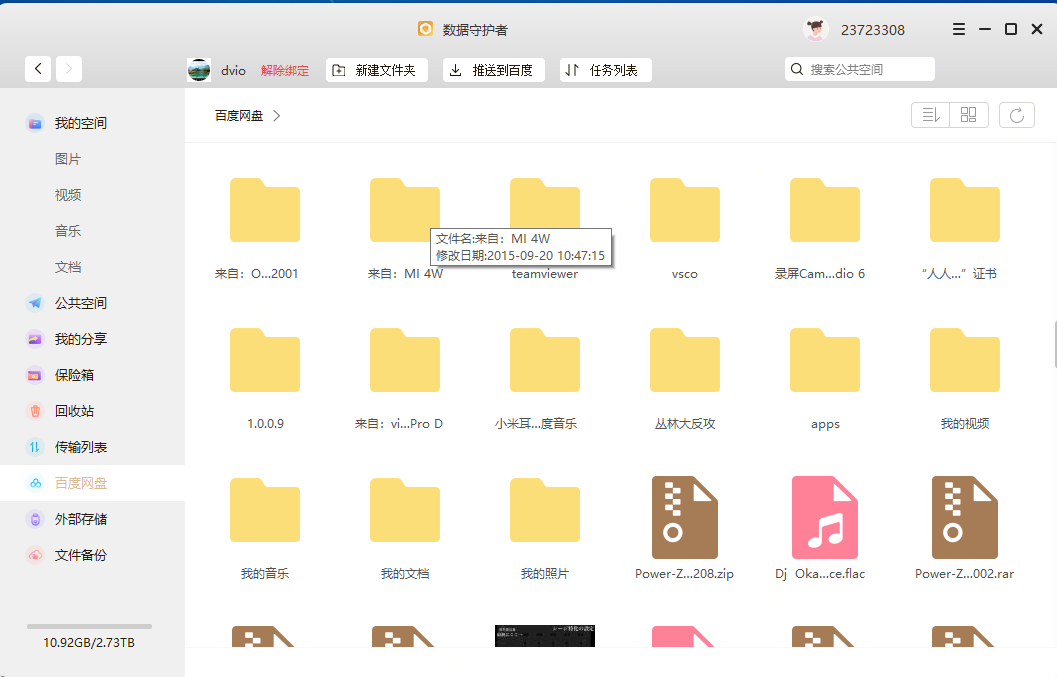This screenshot has width=1057, height=677.
Task: Click the vertical scrollbar thumb
Action: [1055, 345]
